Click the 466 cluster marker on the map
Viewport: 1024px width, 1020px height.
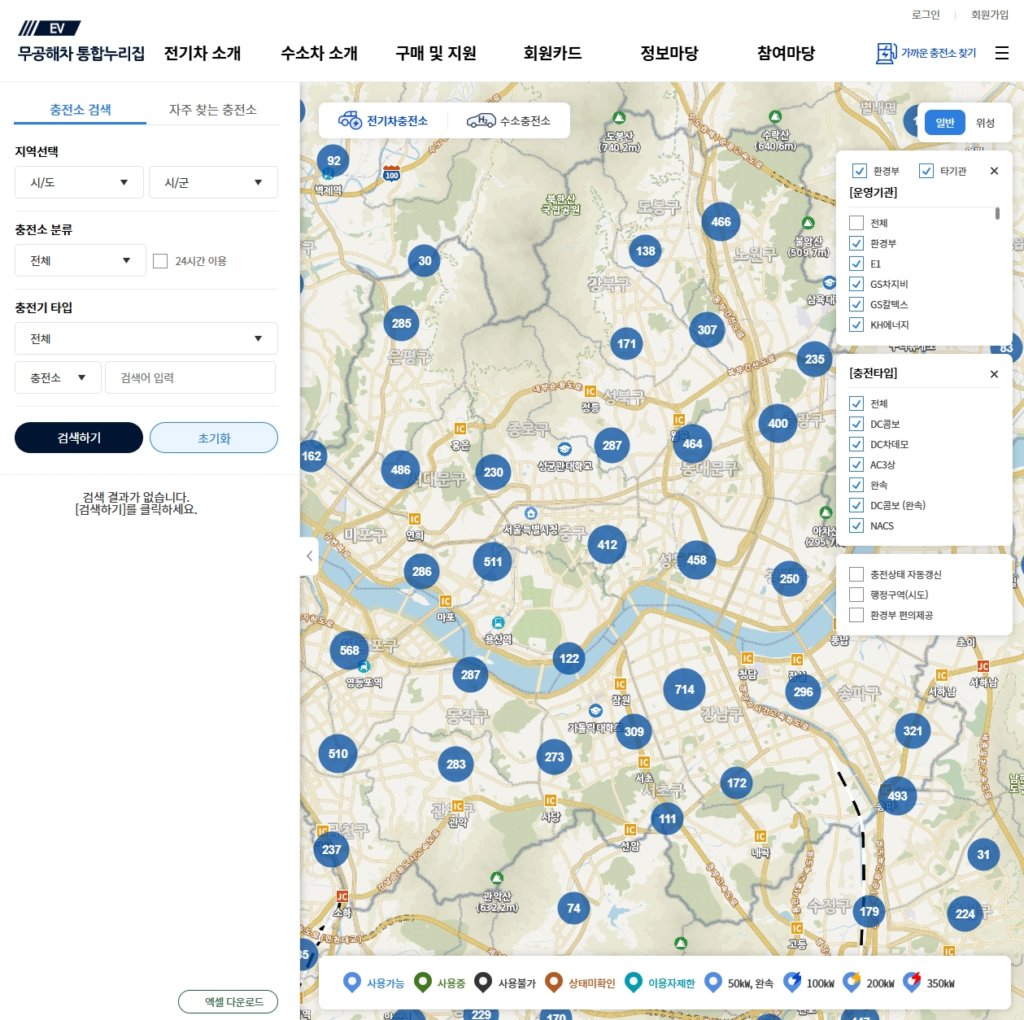[721, 222]
